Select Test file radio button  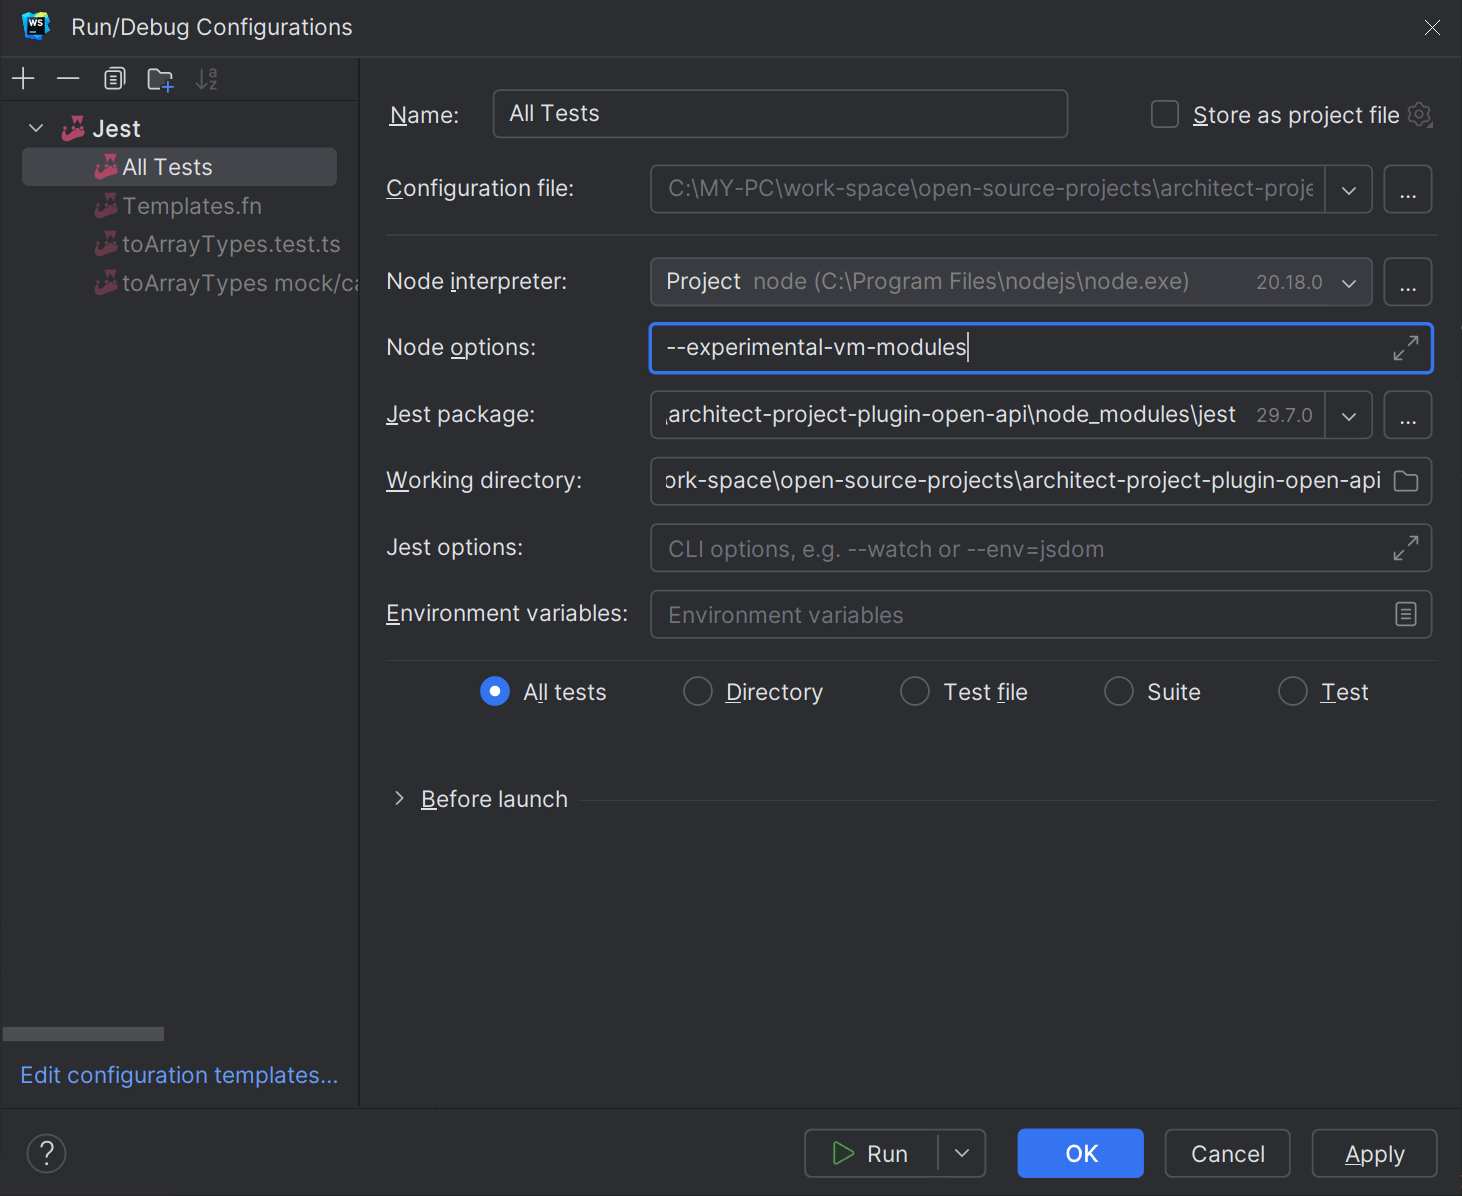pyautogui.click(x=915, y=691)
